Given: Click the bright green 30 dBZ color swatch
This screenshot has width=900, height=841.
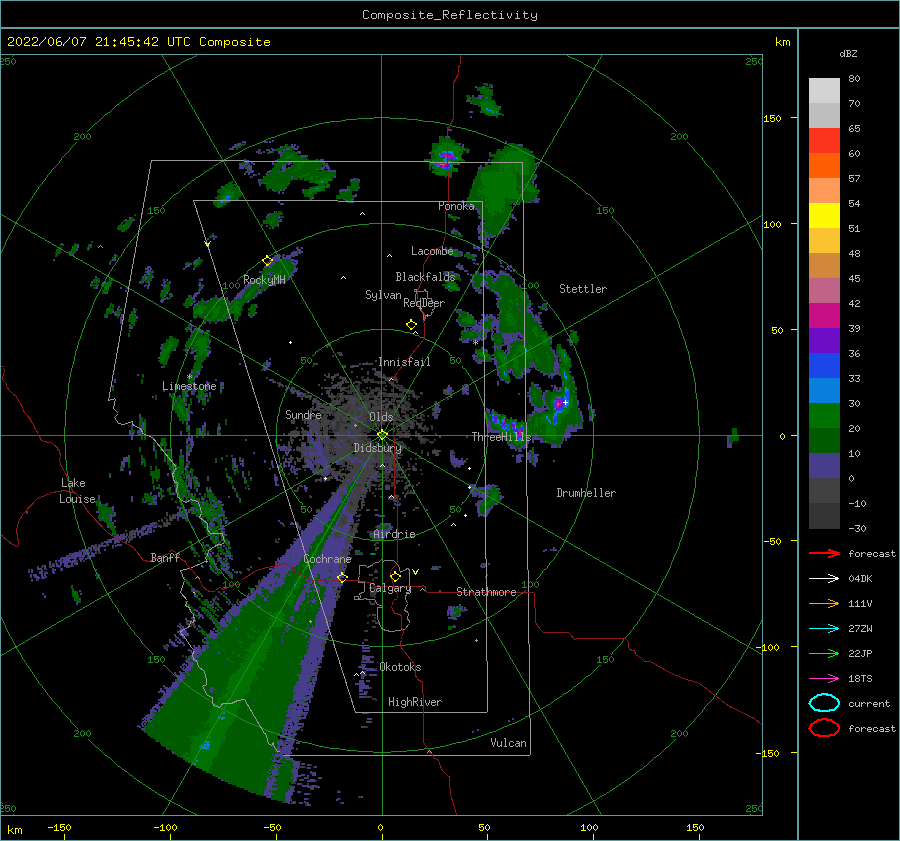Looking at the screenshot, I should click(x=824, y=416).
